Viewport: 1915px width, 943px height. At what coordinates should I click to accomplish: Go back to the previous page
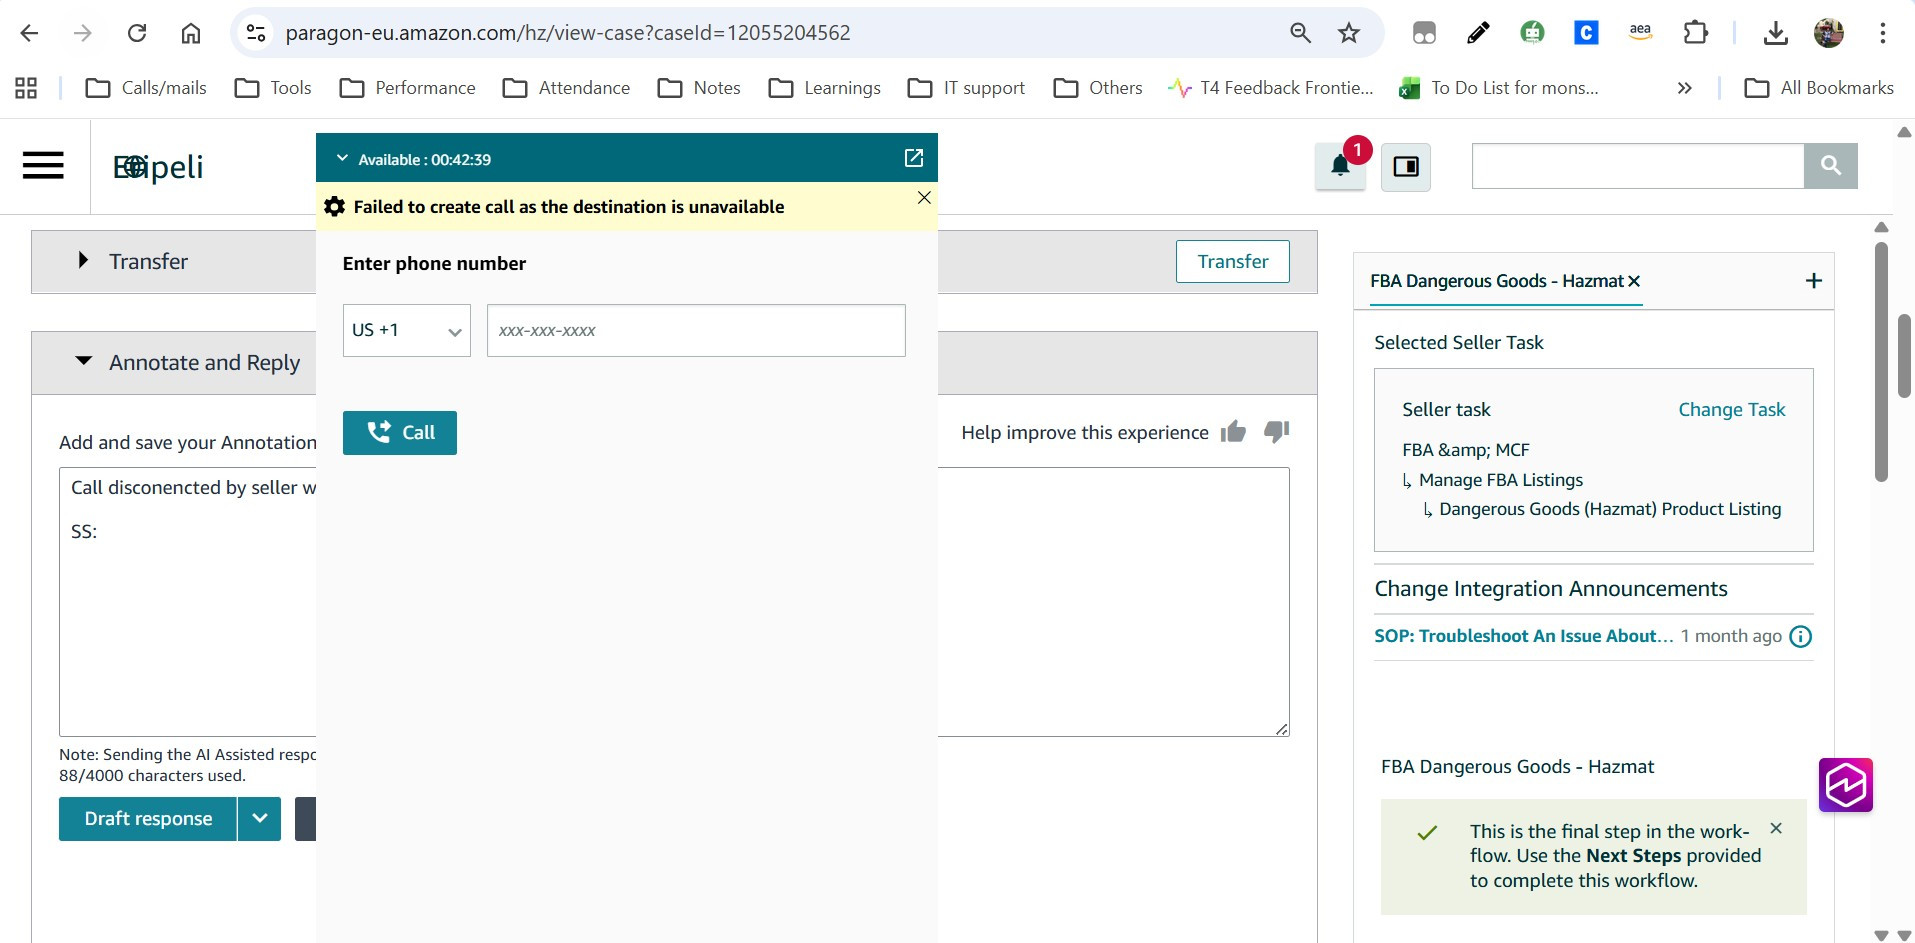[x=30, y=33]
